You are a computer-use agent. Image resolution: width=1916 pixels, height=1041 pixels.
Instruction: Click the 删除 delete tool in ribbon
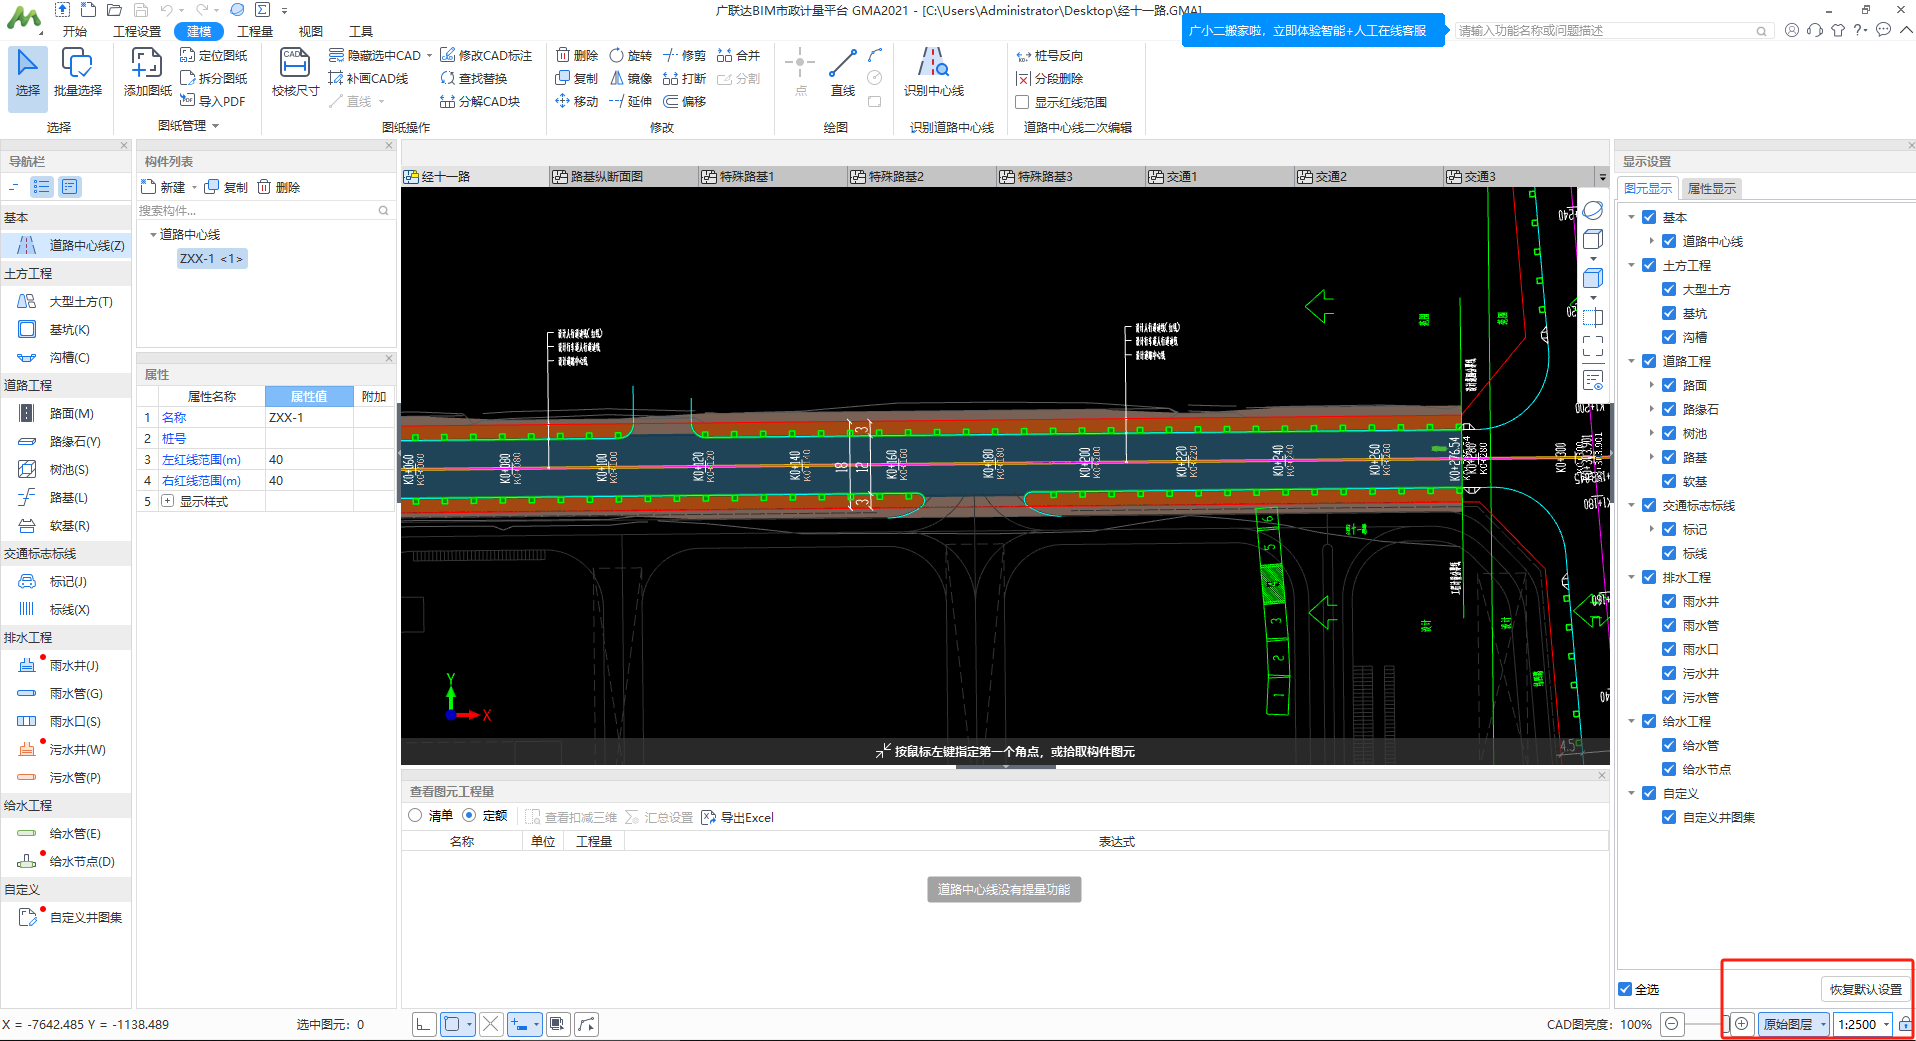[x=577, y=55]
